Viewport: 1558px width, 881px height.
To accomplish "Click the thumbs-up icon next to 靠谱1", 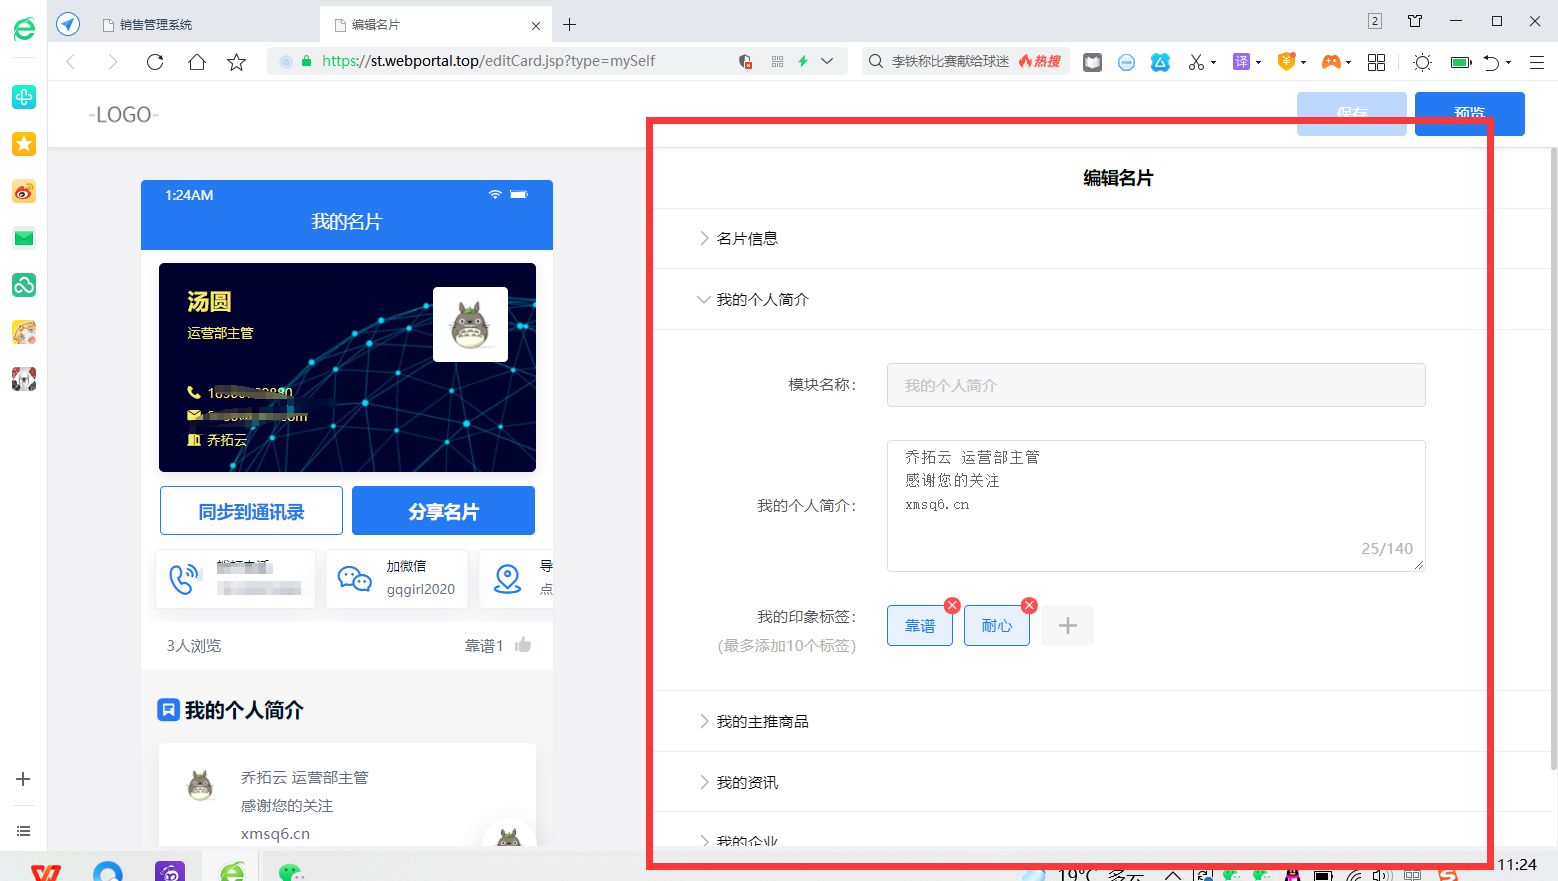I will pos(522,645).
